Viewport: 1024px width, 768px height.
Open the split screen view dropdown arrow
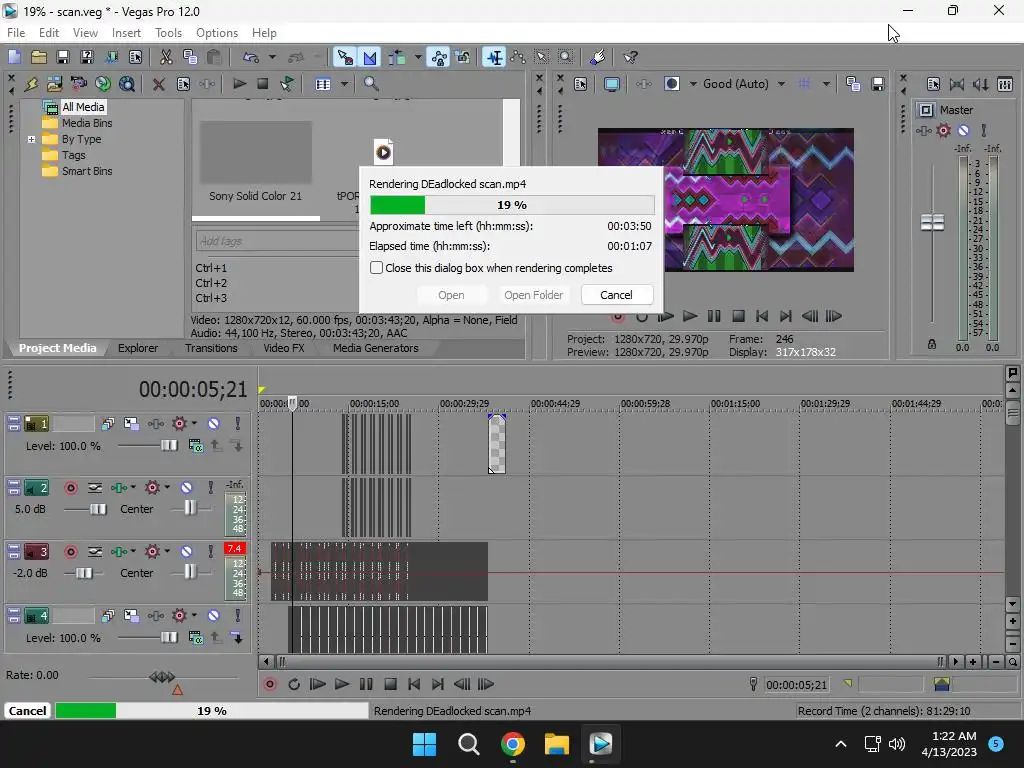(693, 84)
